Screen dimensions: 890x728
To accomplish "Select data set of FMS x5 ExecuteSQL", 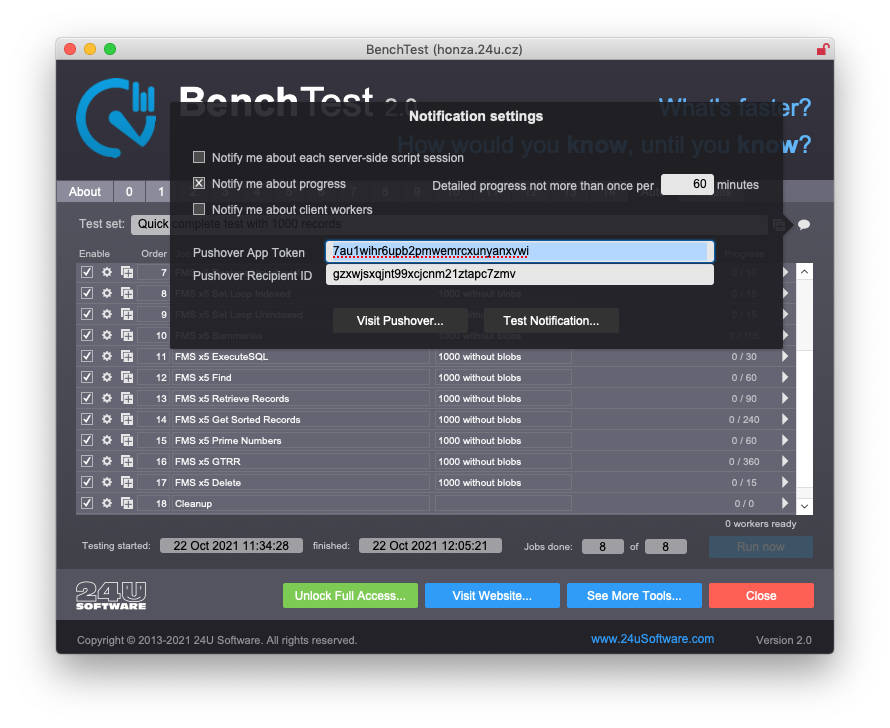I will pos(503,356).
